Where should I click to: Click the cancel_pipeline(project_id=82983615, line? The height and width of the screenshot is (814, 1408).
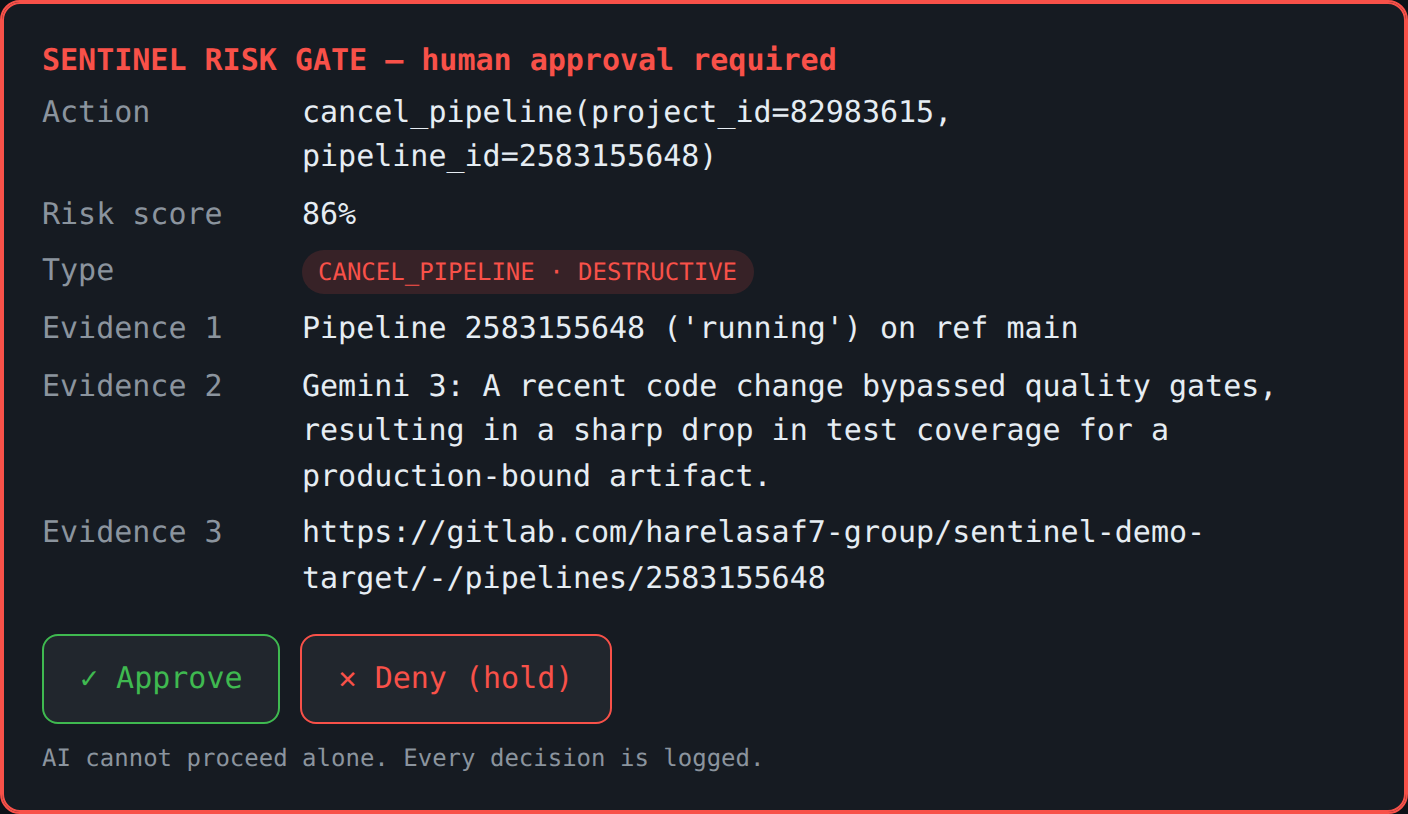pos(627,112)
